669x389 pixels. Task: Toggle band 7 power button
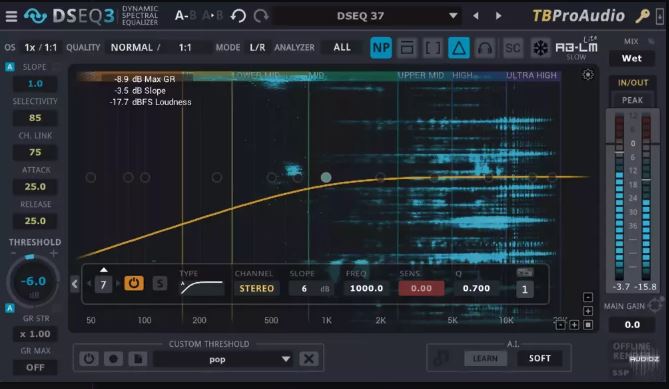pos(134,283)
